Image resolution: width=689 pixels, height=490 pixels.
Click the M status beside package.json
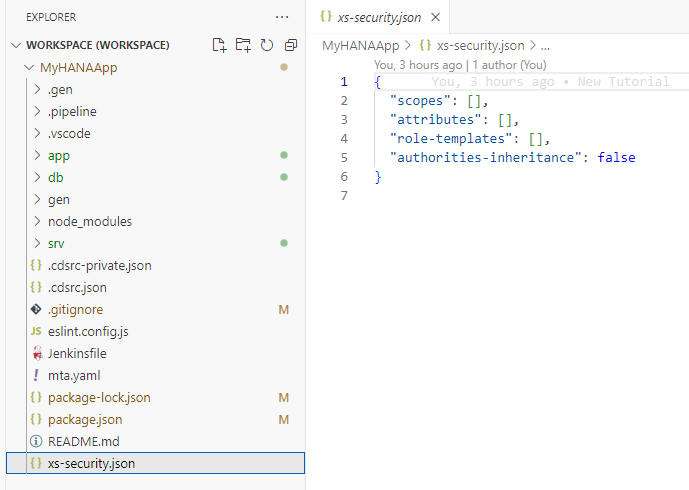point(284,420)
